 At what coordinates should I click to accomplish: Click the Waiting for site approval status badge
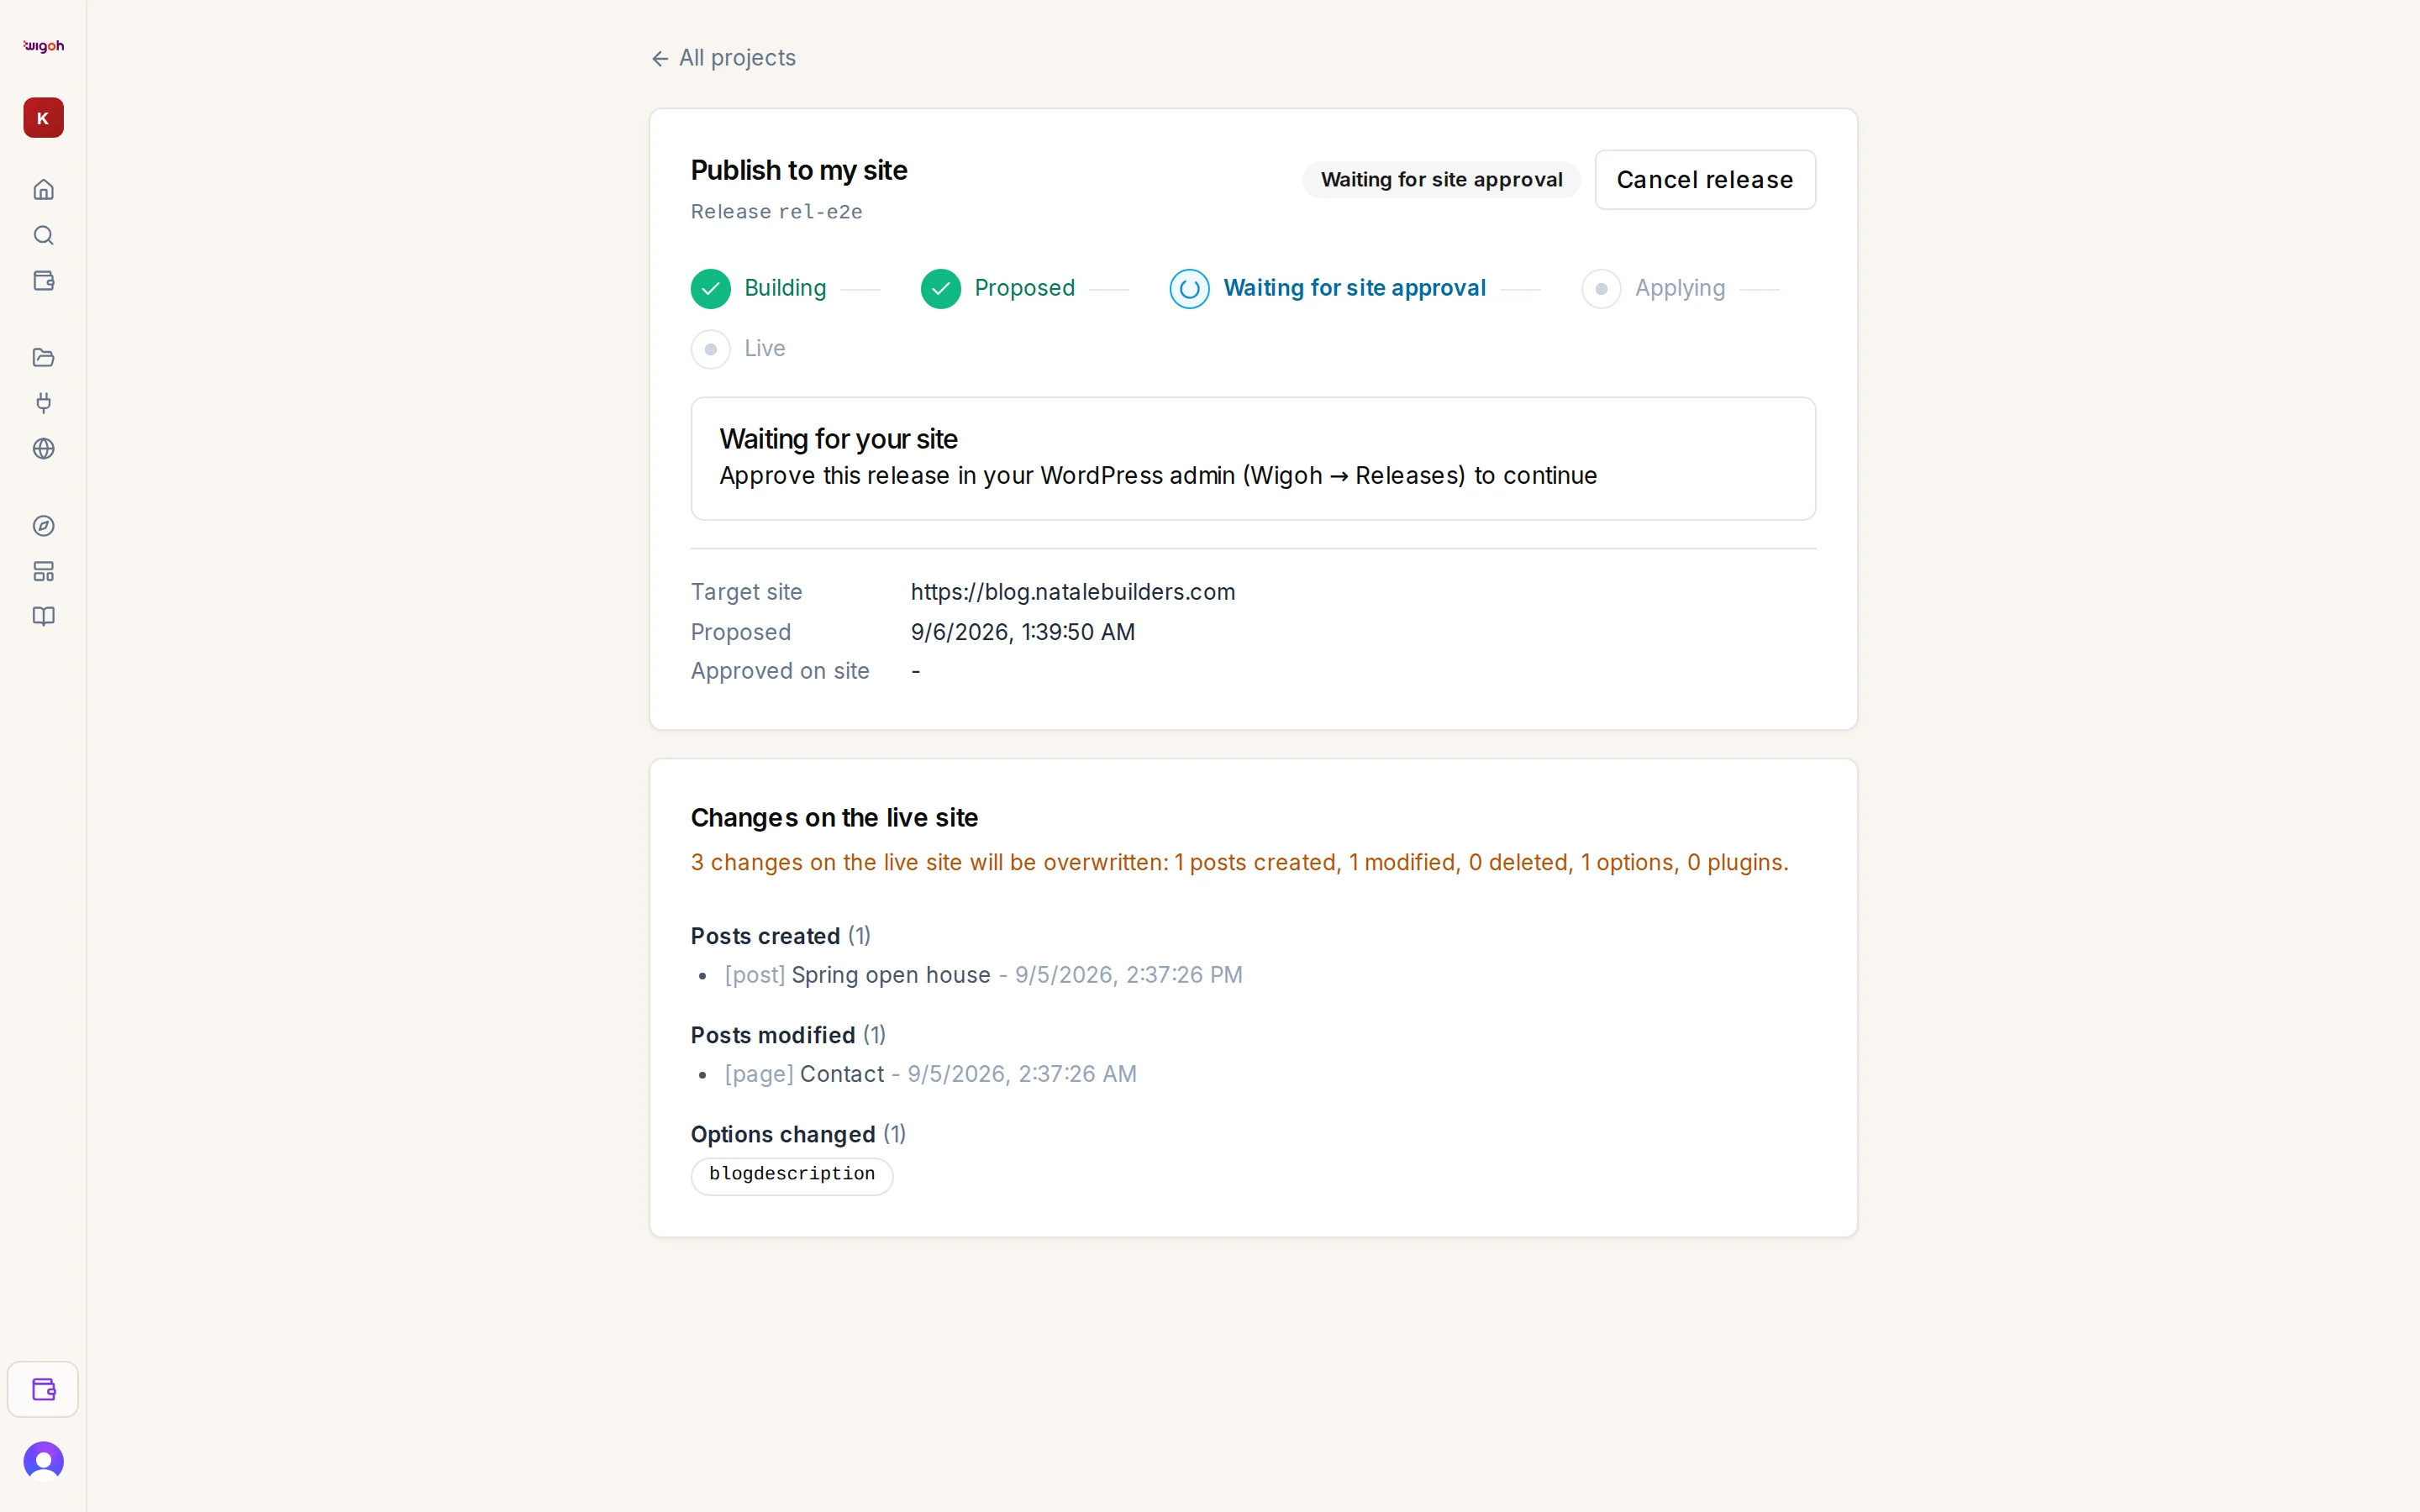point(1440,180)
